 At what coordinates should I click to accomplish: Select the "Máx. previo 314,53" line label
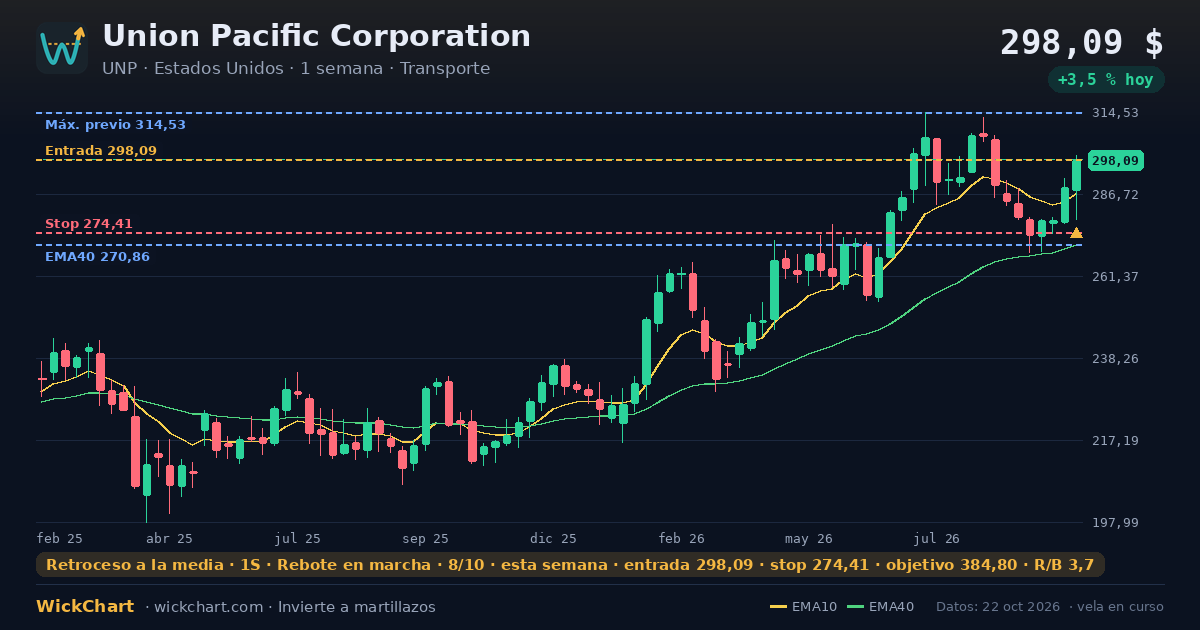(115, 125)
